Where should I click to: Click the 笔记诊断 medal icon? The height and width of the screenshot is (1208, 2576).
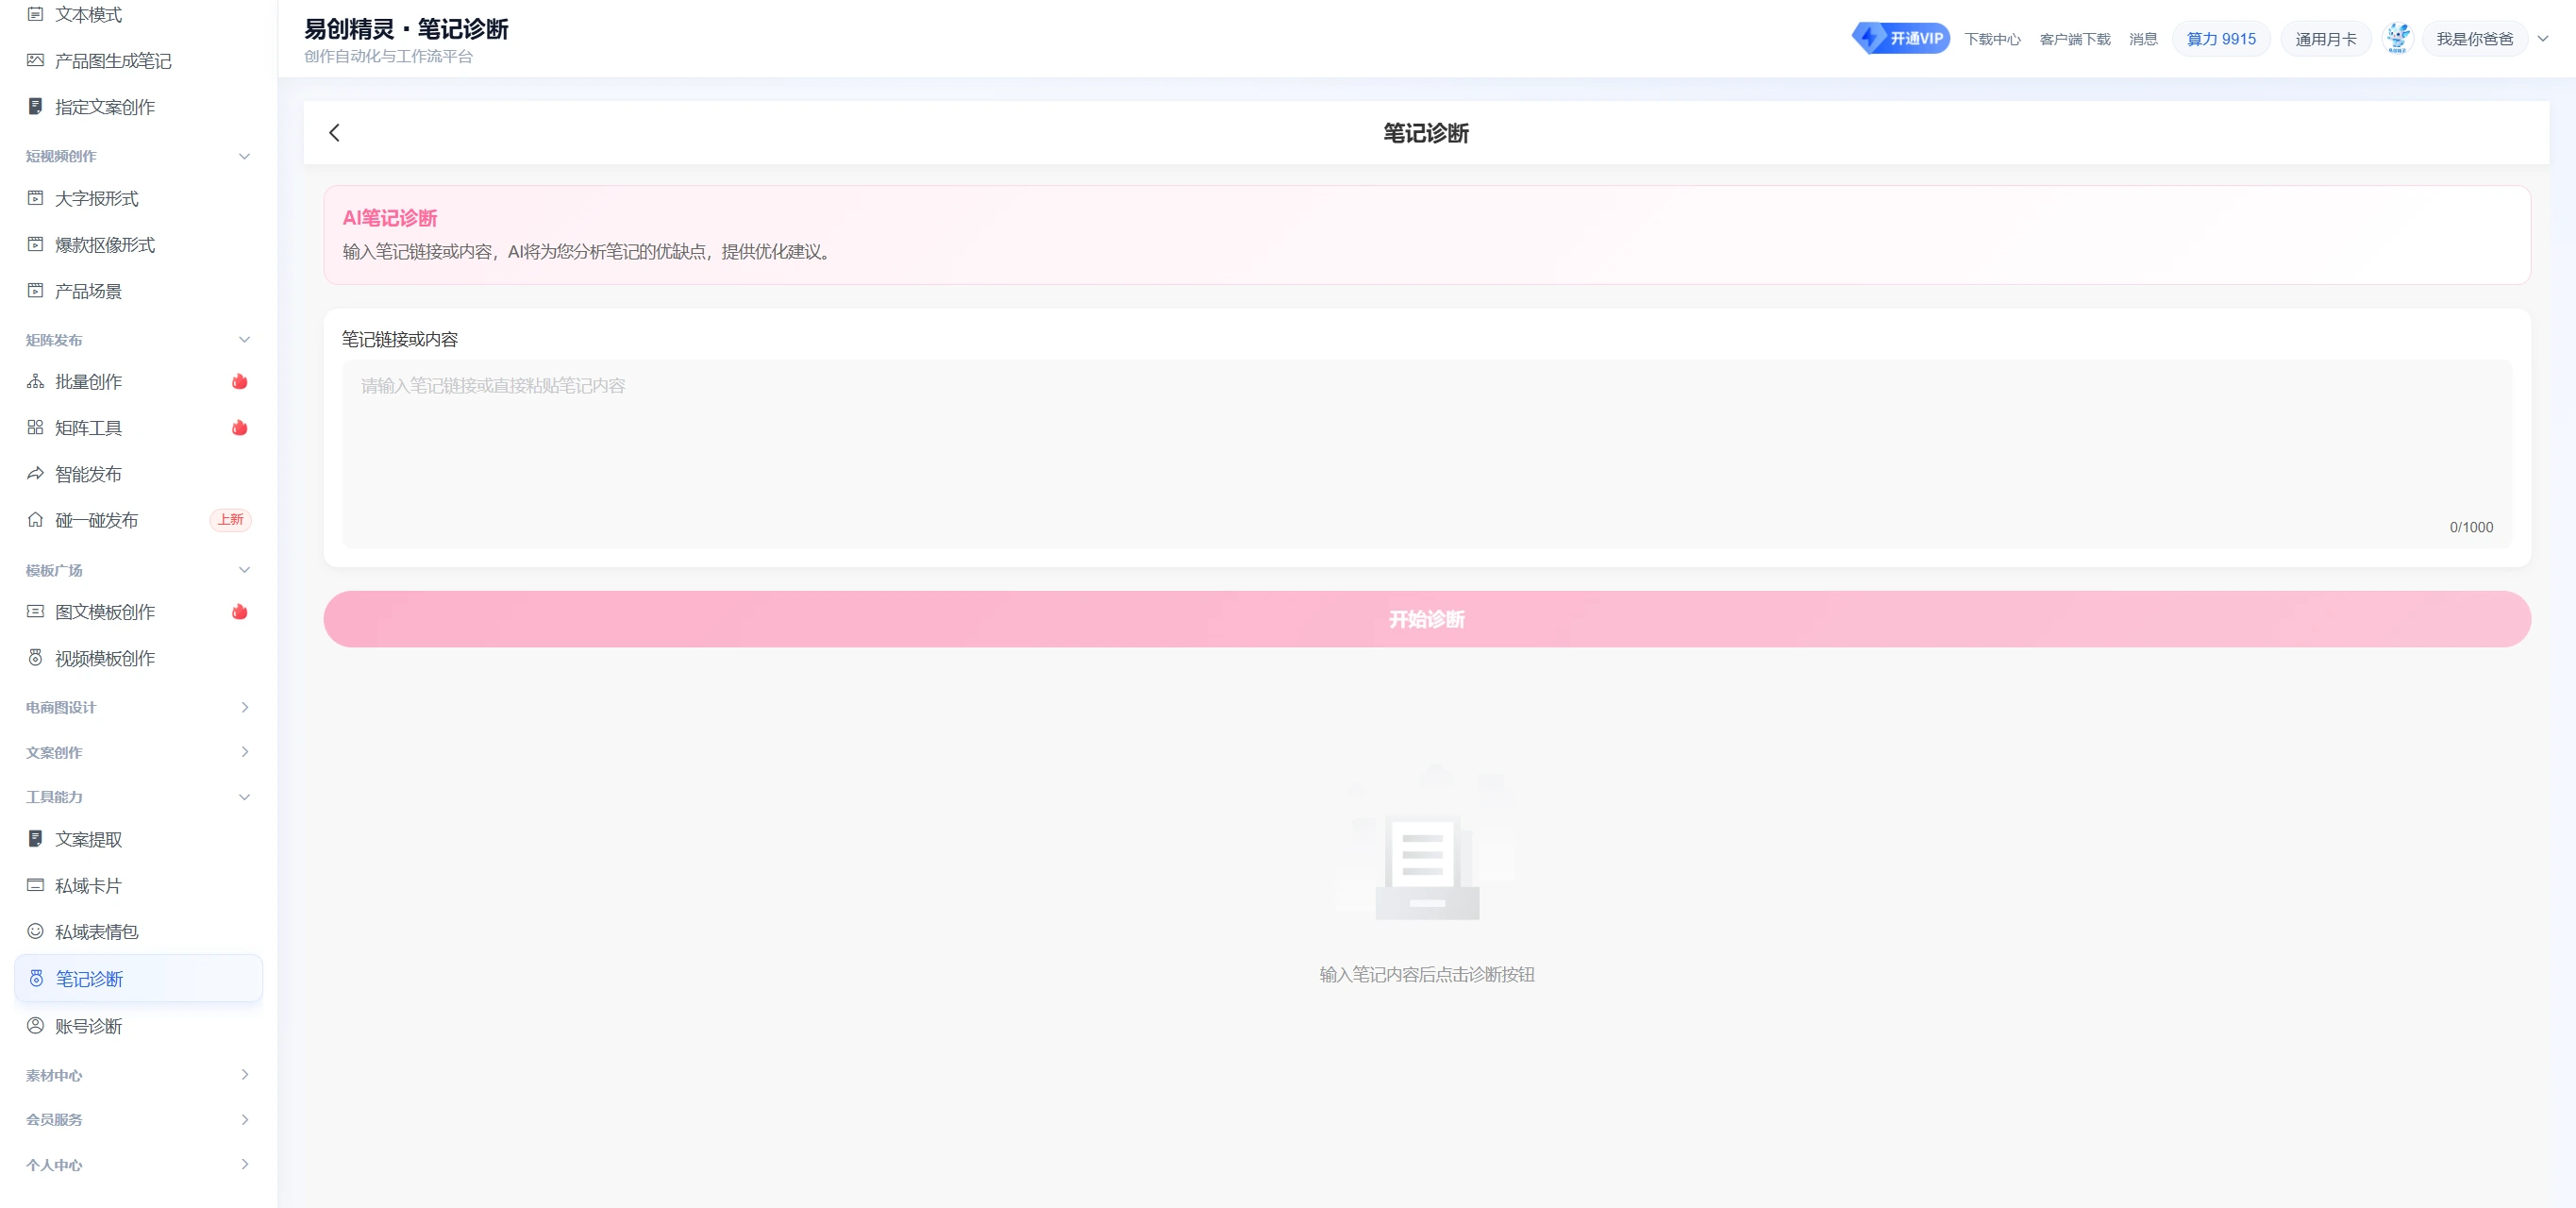coord(36,978)
